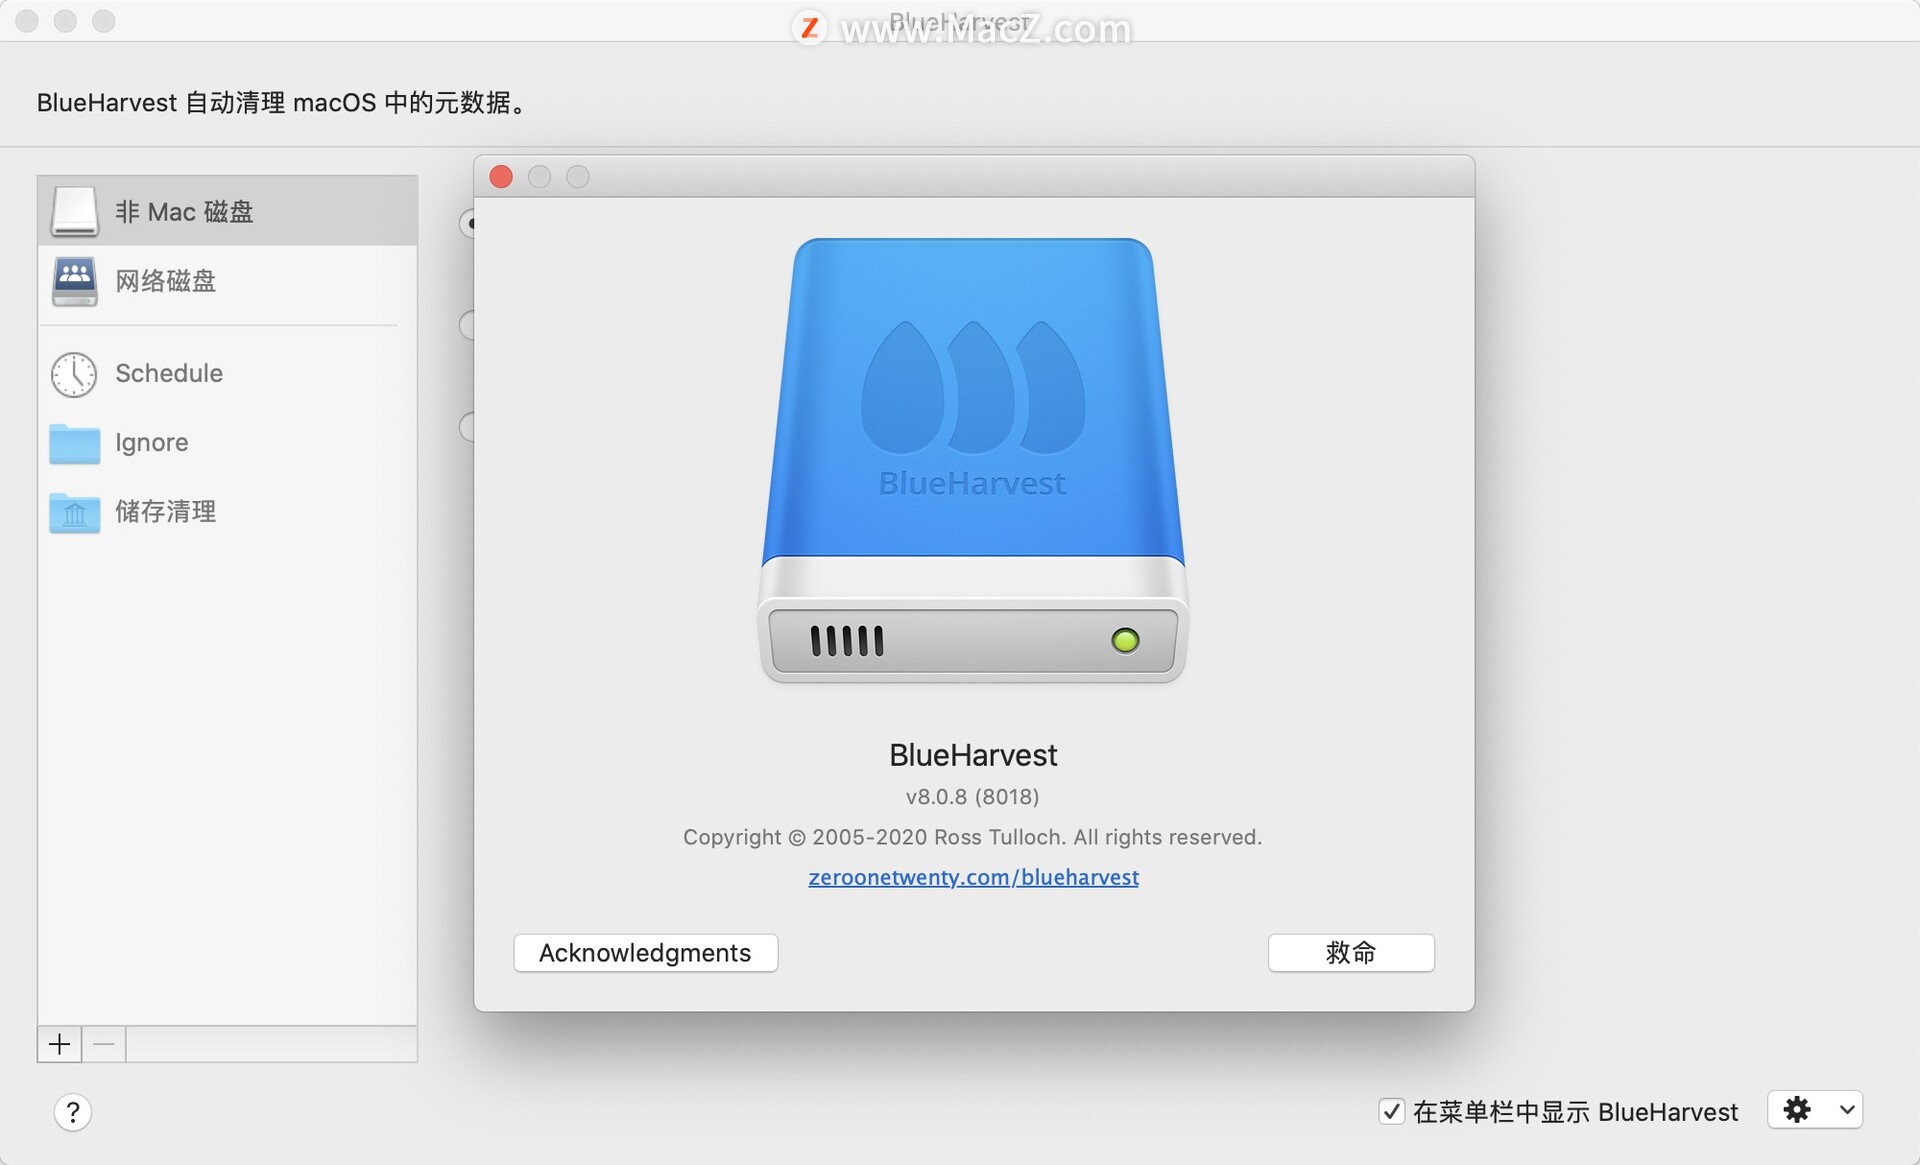Remove an item with the minus button
Screen dimensions: 1920x1165
tap(104, 1044)
